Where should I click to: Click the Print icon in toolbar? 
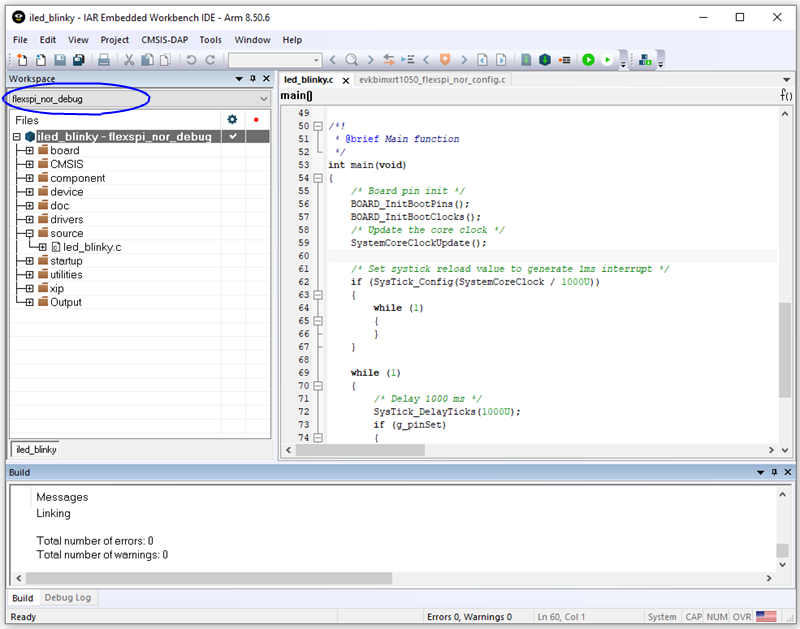point(103,60)
